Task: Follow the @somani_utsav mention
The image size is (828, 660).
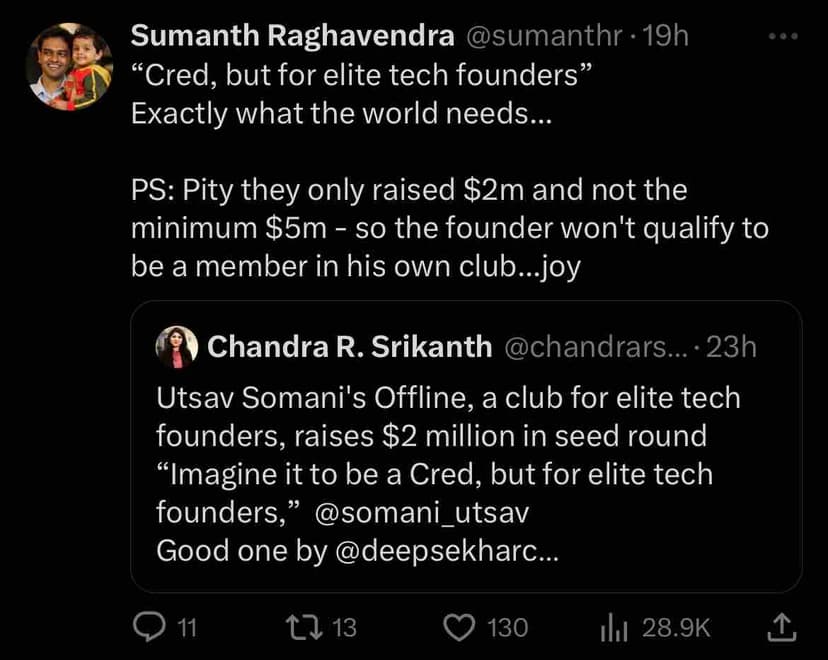Action: (420, 512)
